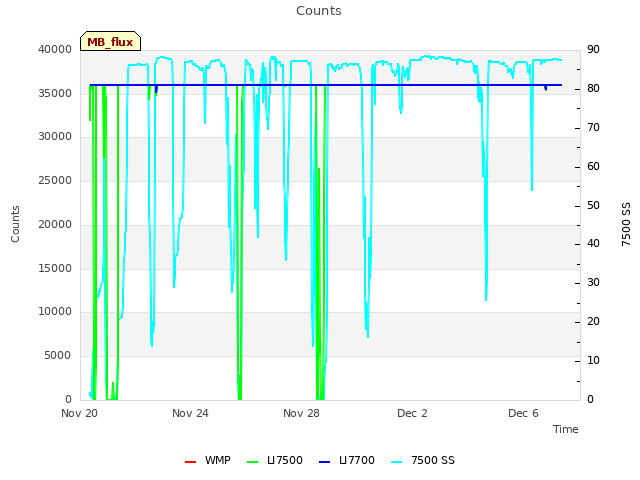The height and width of the screenshot is (480, 640).
Task: Click the red WMP legend swatch
Action: (190, 462)
